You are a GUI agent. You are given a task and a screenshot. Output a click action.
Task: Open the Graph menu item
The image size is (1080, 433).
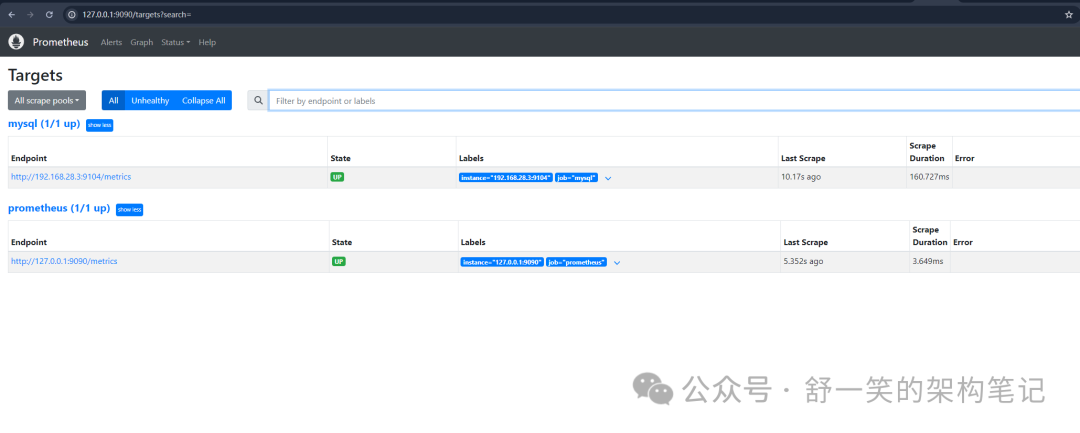[141, 42]
